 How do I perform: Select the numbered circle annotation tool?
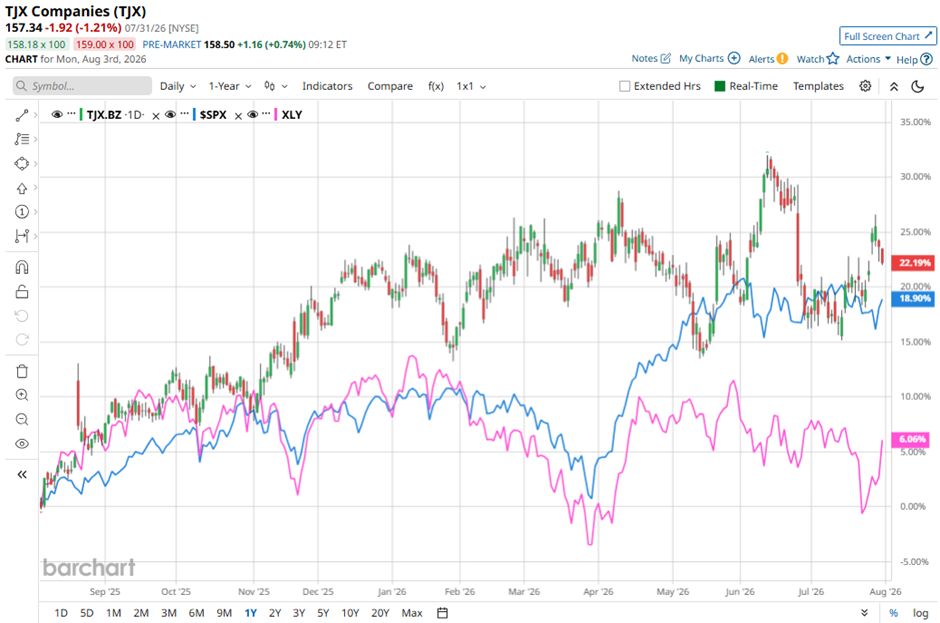(22, 212)
